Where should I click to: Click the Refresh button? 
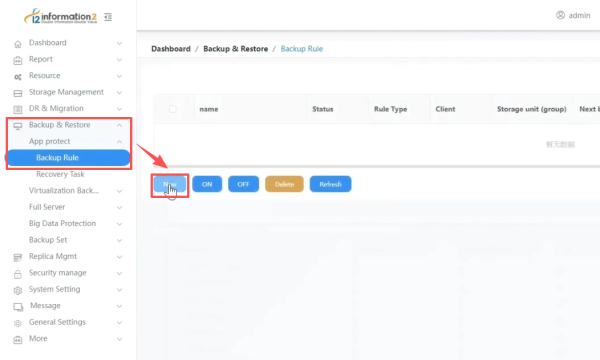pyautogui.click(x=330, y=184)
